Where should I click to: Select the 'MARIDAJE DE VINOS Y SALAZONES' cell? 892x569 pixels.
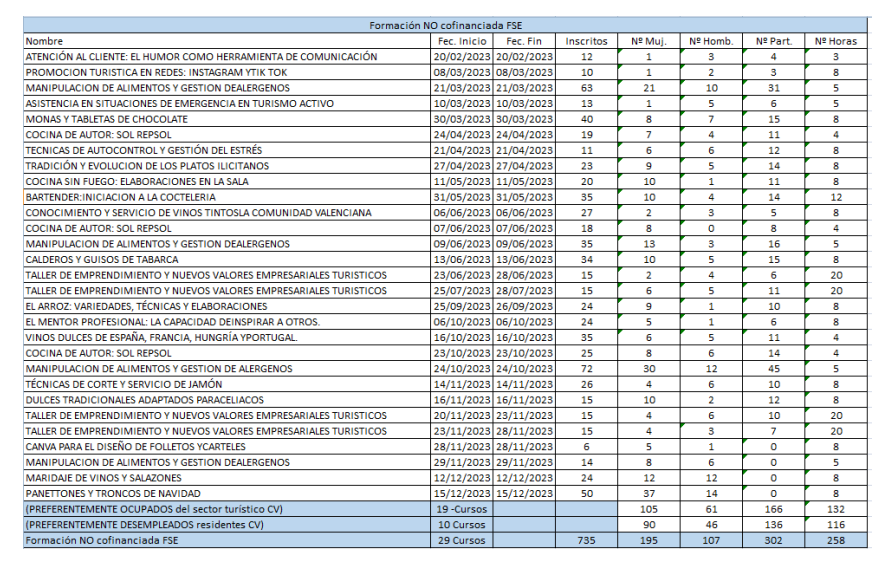coord(108,478)
